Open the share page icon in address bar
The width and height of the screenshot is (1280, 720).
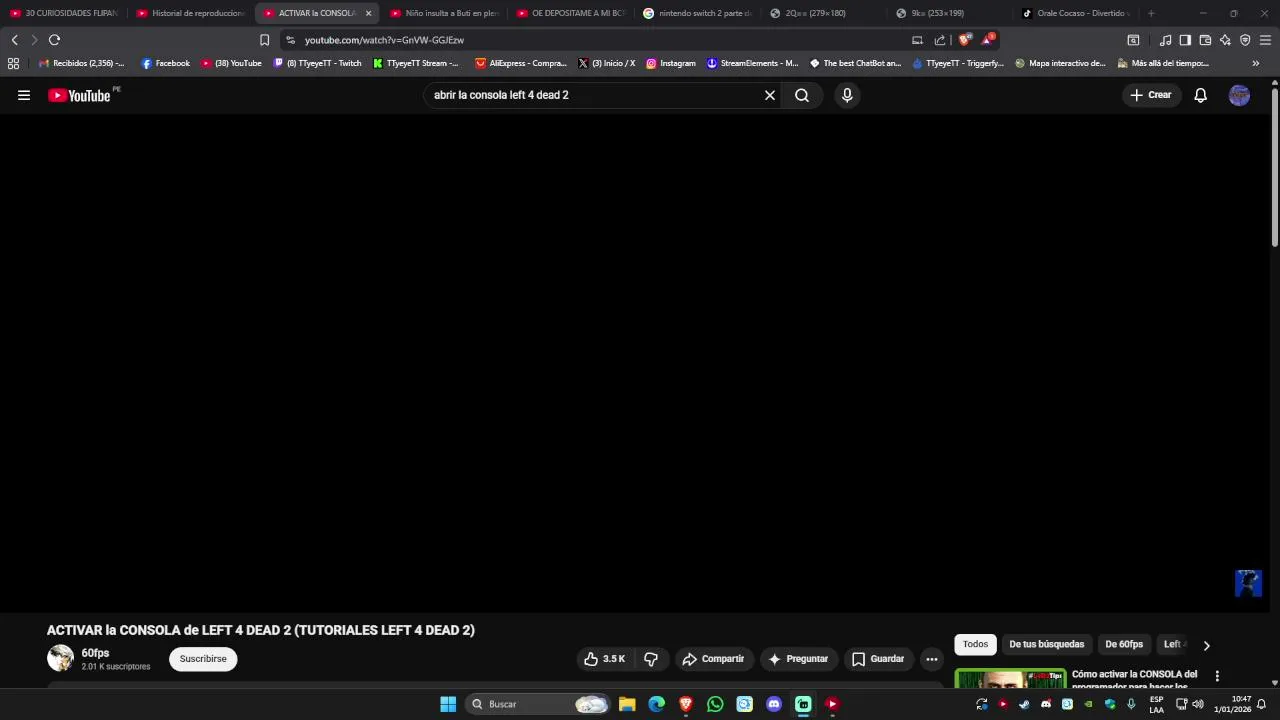[940, 40]
